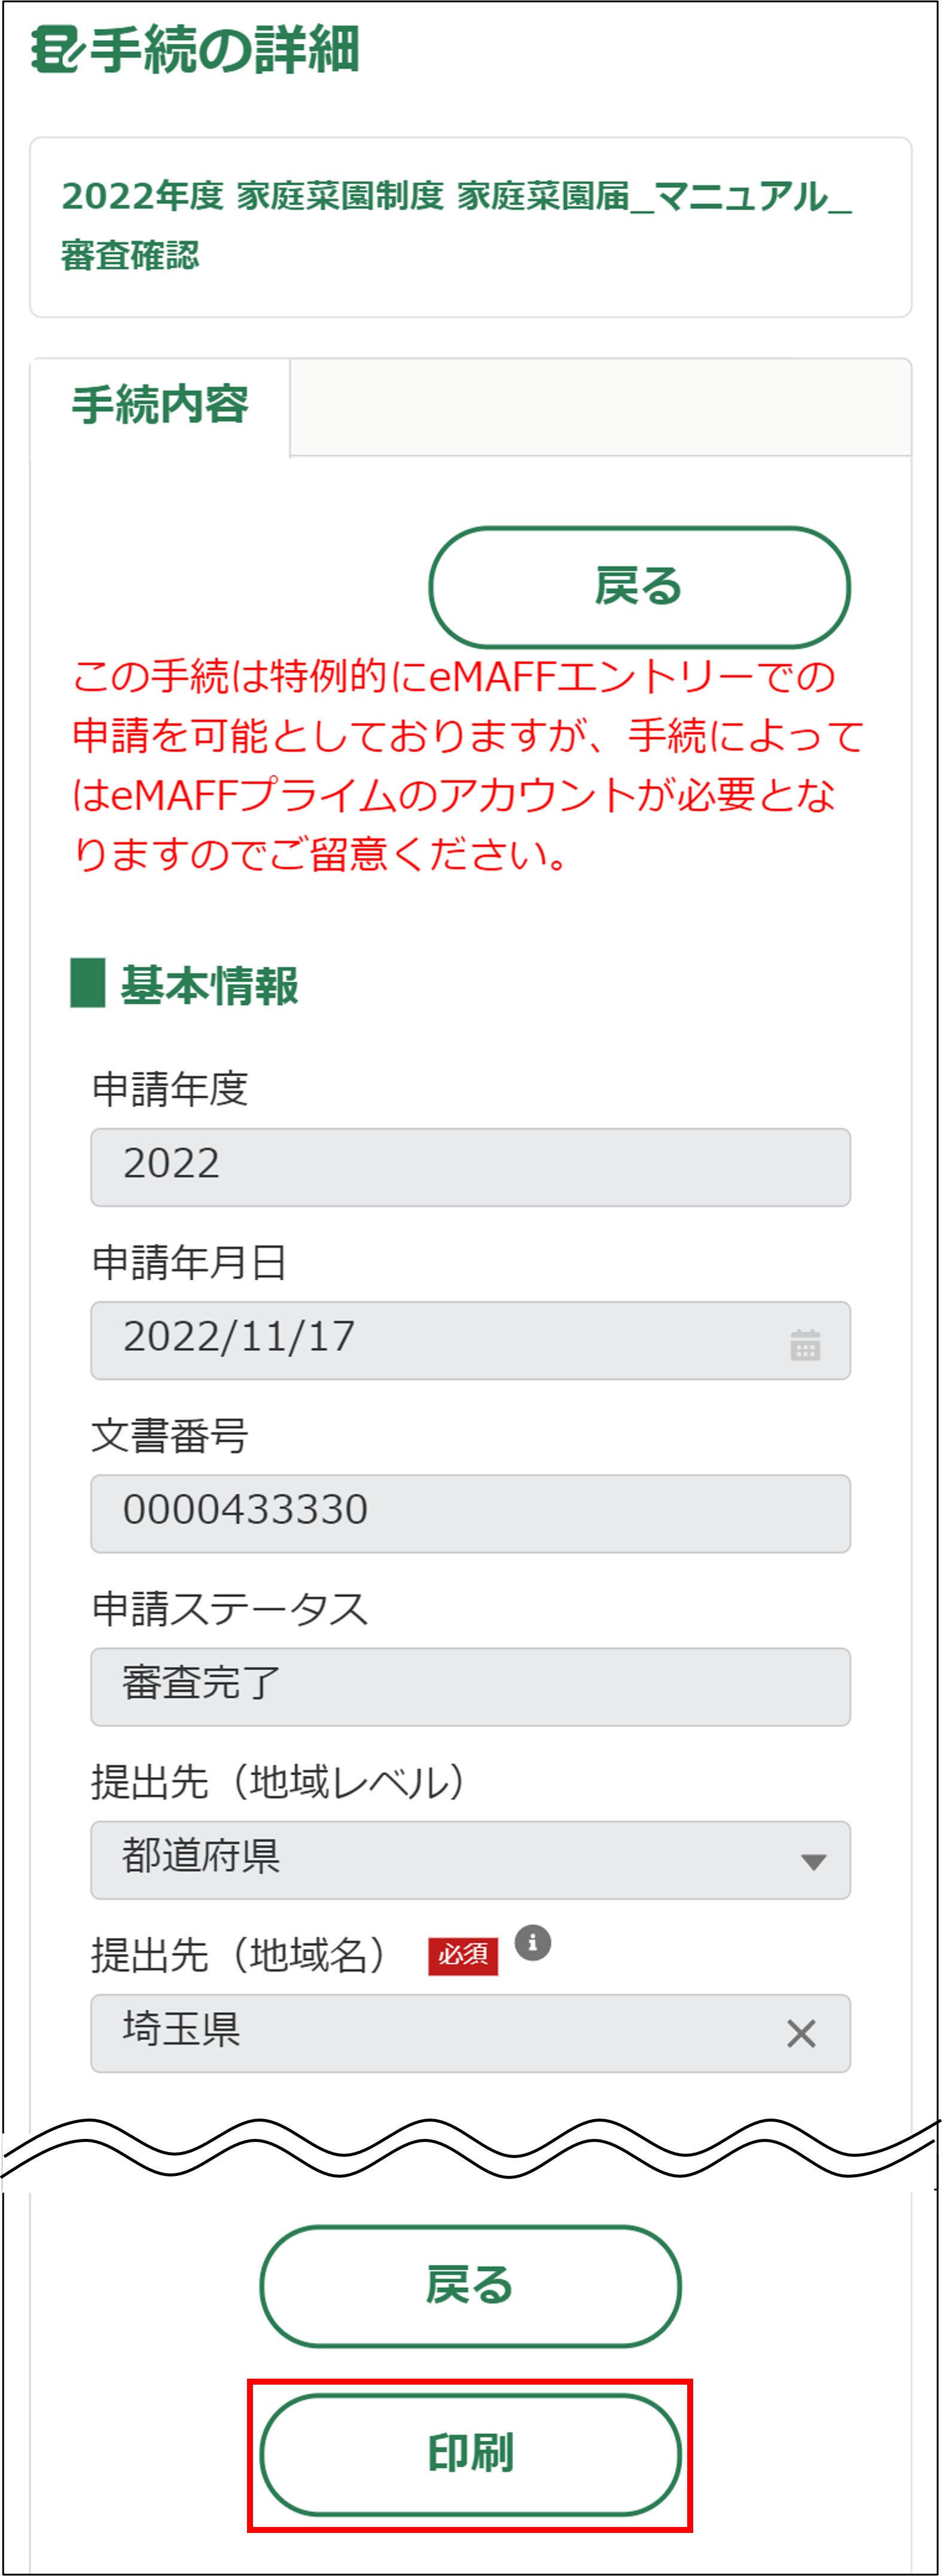Click the 手続の詳細 page heading
The image size is (942, 2576).
(225, 49)
